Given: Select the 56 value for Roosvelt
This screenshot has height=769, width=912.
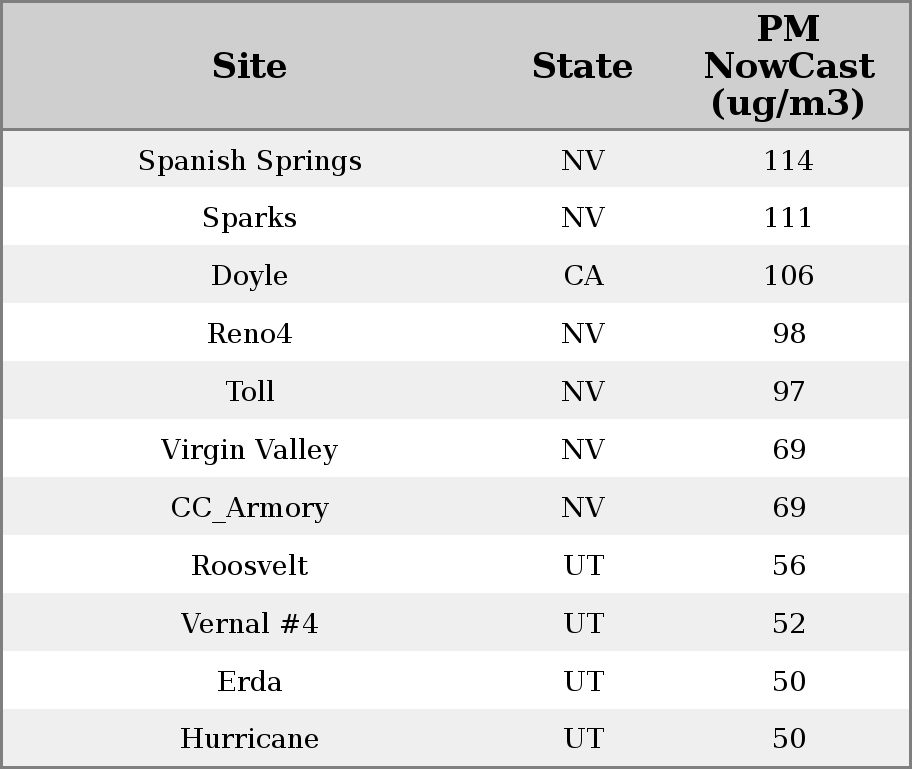Looking at the screenshot, I should [788, 566].
